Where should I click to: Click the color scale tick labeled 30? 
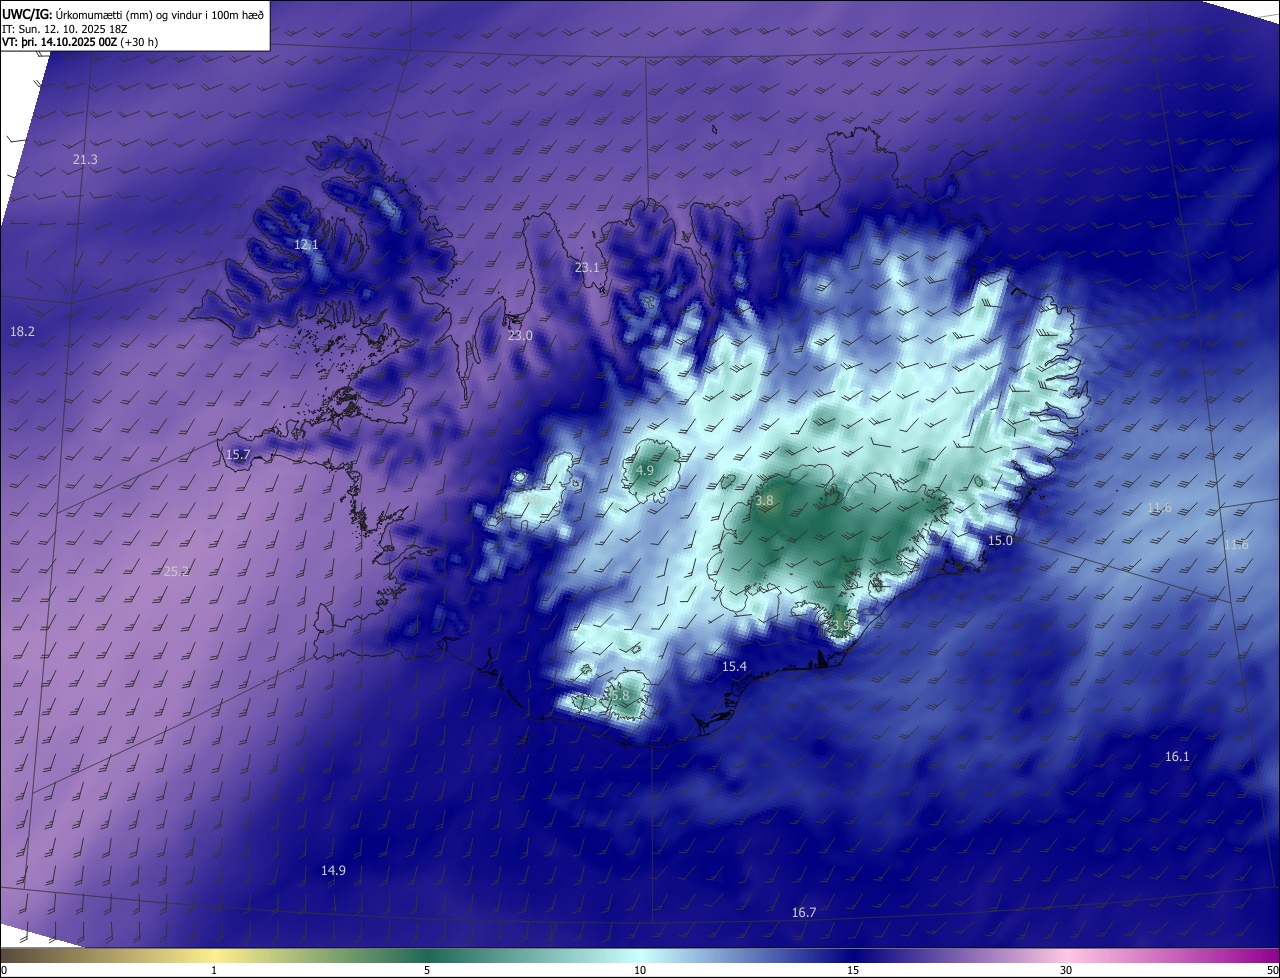tap(1066, 970)
